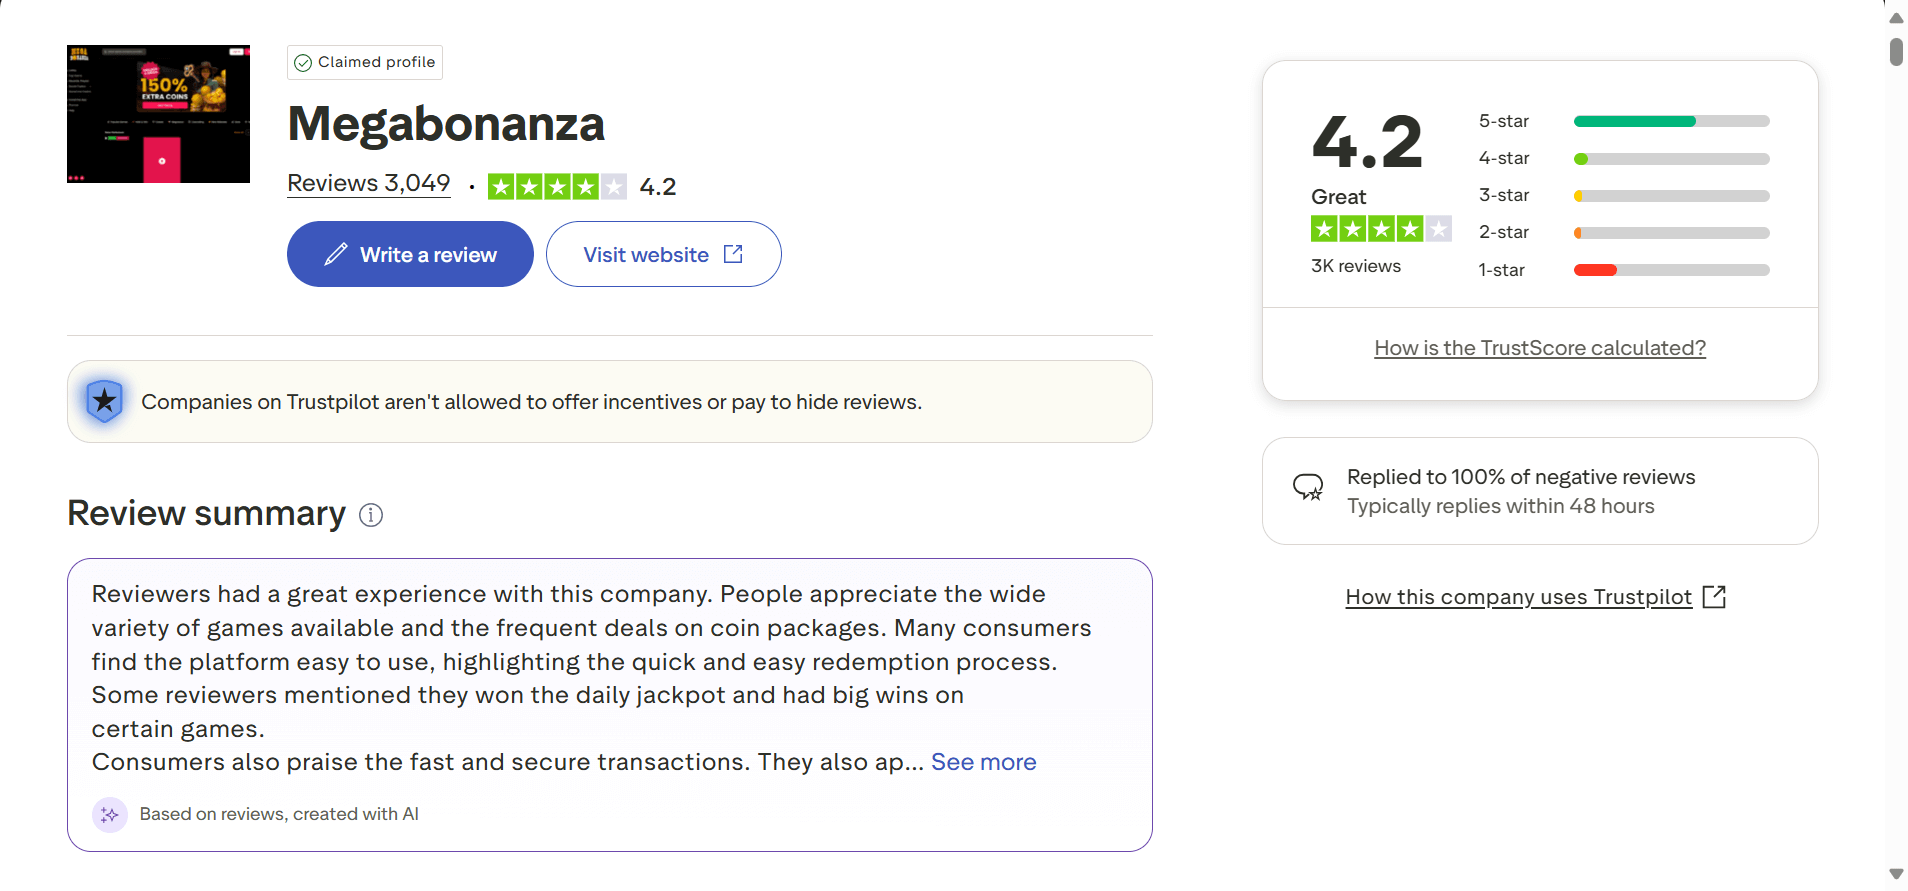The width and height of the screenshot is (1908, 891).
Task: Click the Megabonanza website thumbnail
Action: point(158,114)
